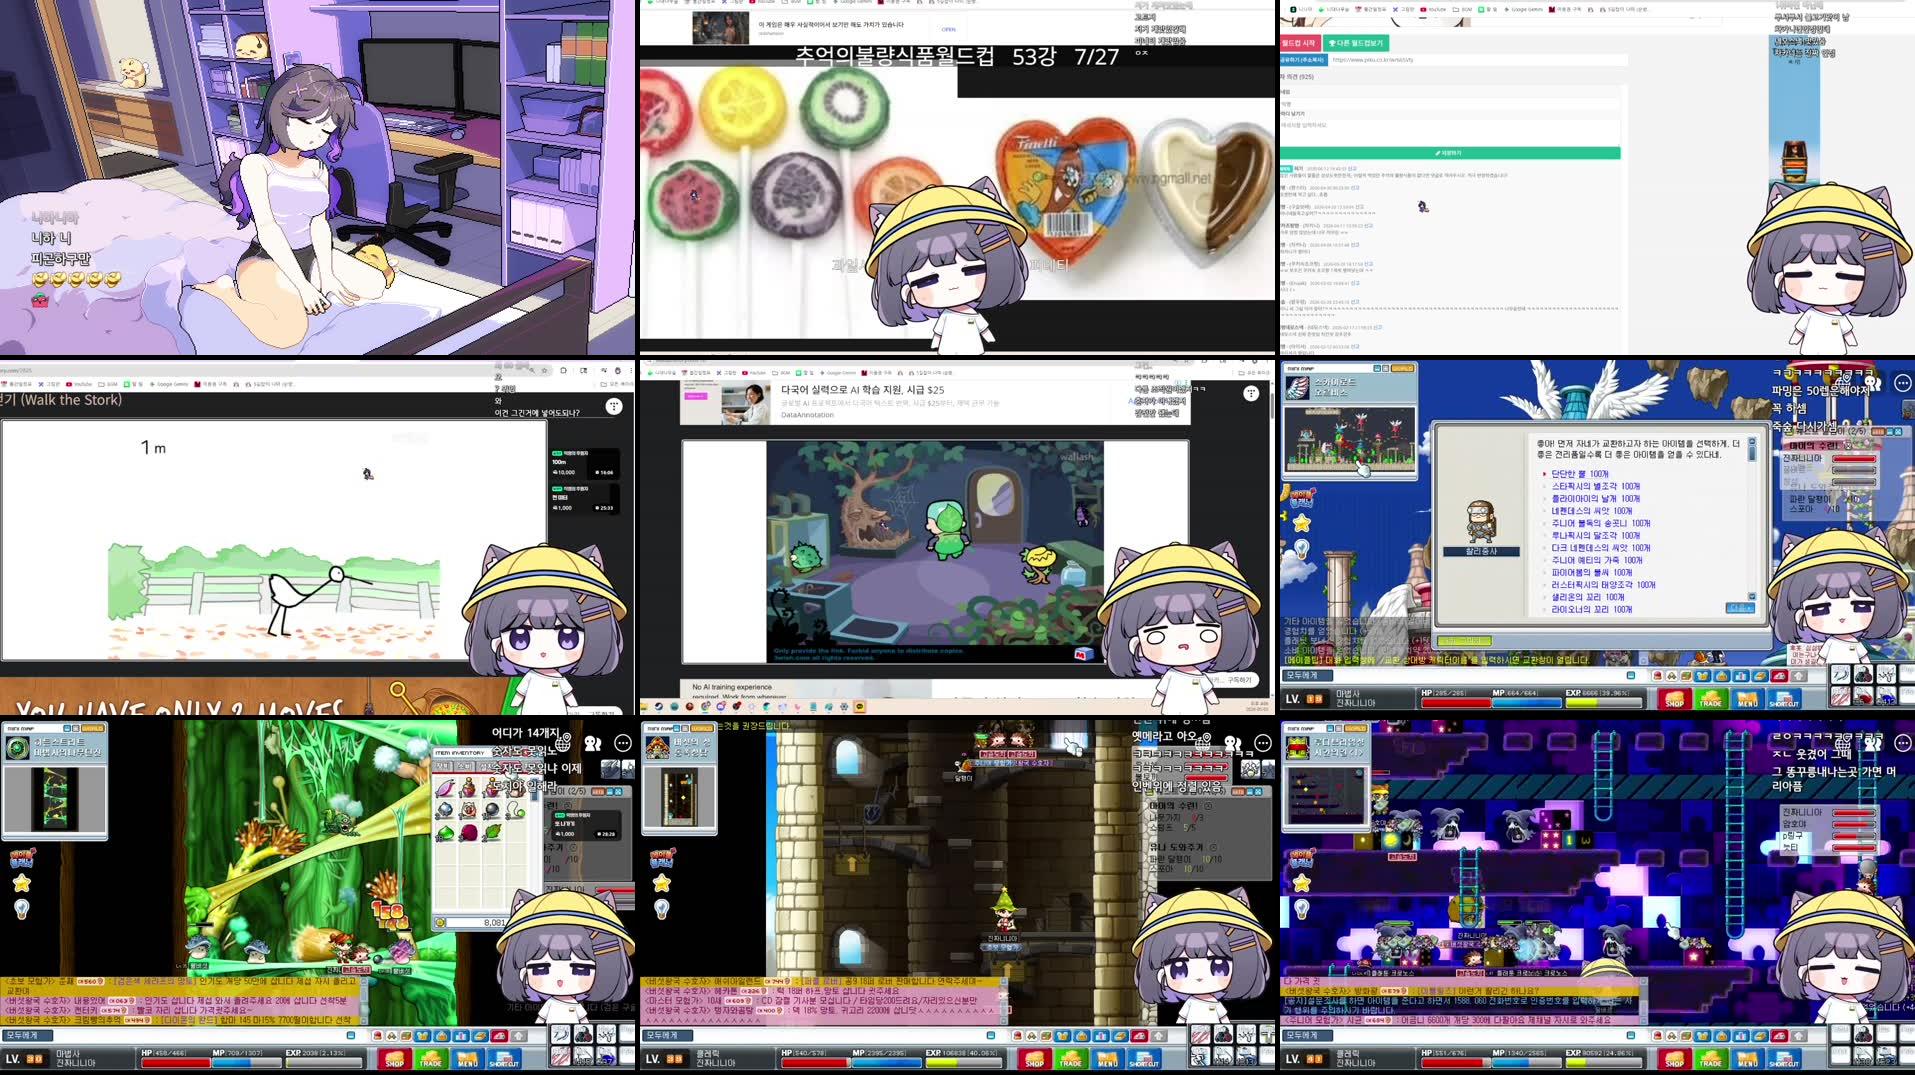Click the red 월드컵 시작 button
Screen dimensions: 1915x1075
[x=1301, y=43]
